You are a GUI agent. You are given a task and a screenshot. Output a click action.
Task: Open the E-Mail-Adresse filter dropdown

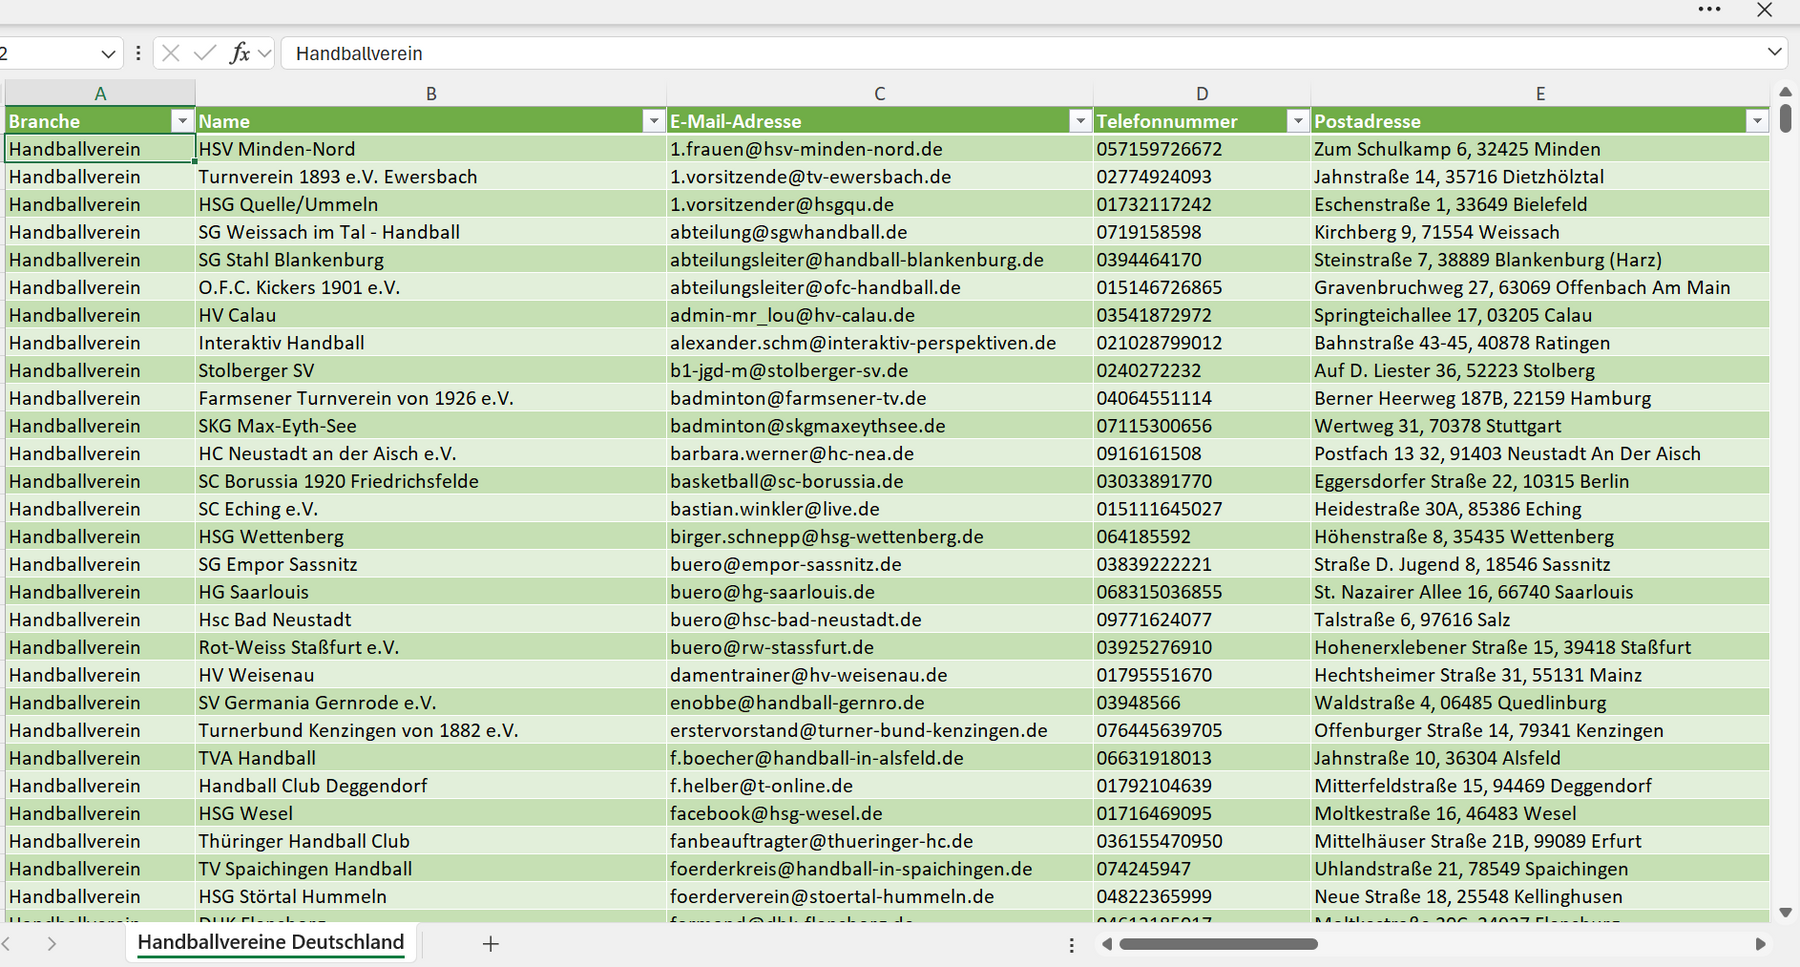coord(1080,121)
